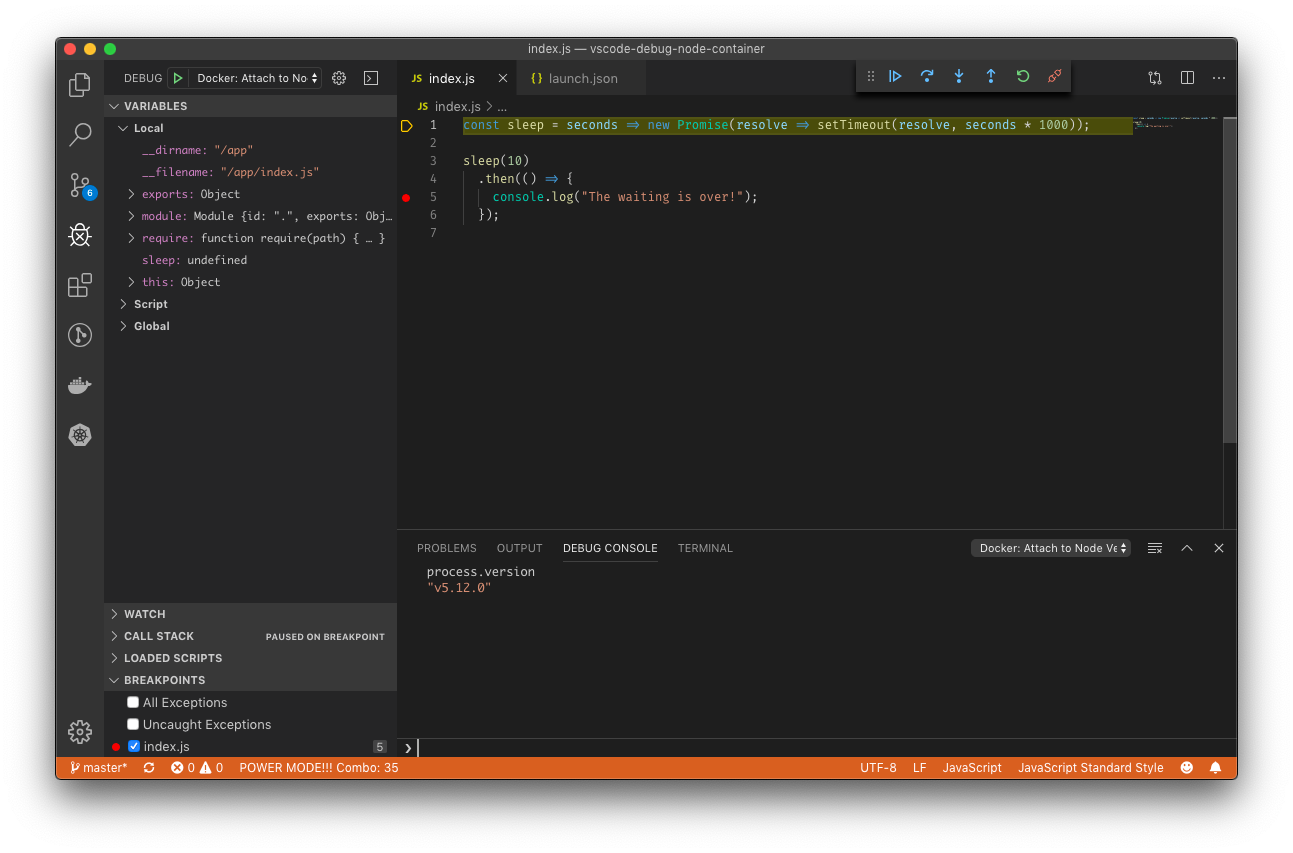Clear the debug console output
The image size is (1293, 853).
pyautogui.click(x=1155, y=548)
